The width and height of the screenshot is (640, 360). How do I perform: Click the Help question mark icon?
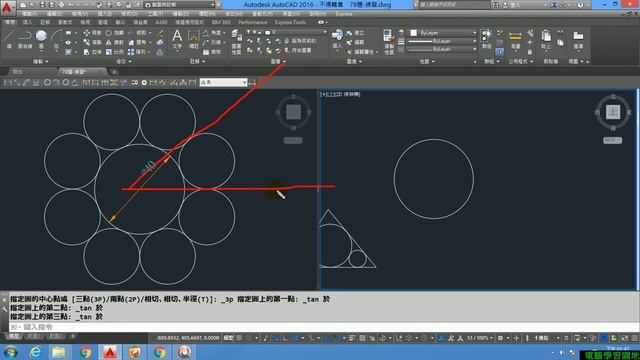pyautogui.click(x=580, y=5)
